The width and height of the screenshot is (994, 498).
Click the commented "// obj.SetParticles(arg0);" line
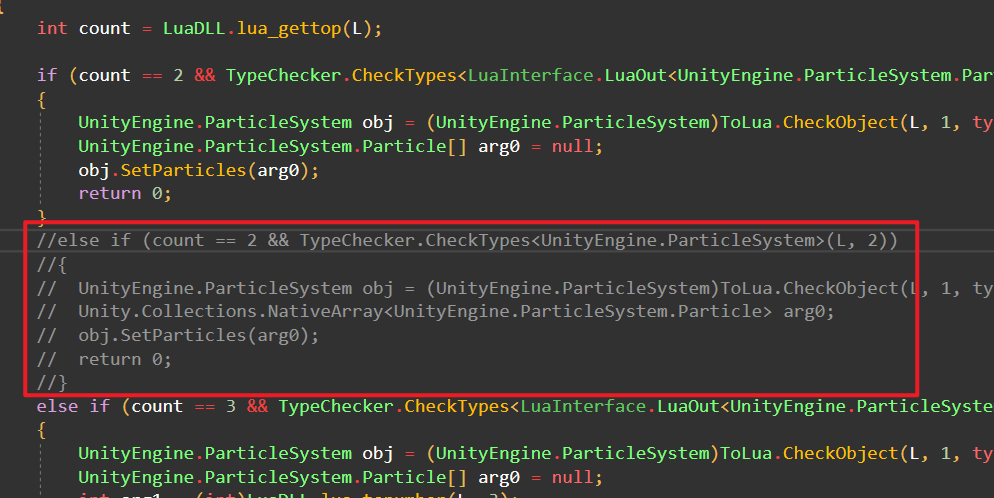(178, 336)
